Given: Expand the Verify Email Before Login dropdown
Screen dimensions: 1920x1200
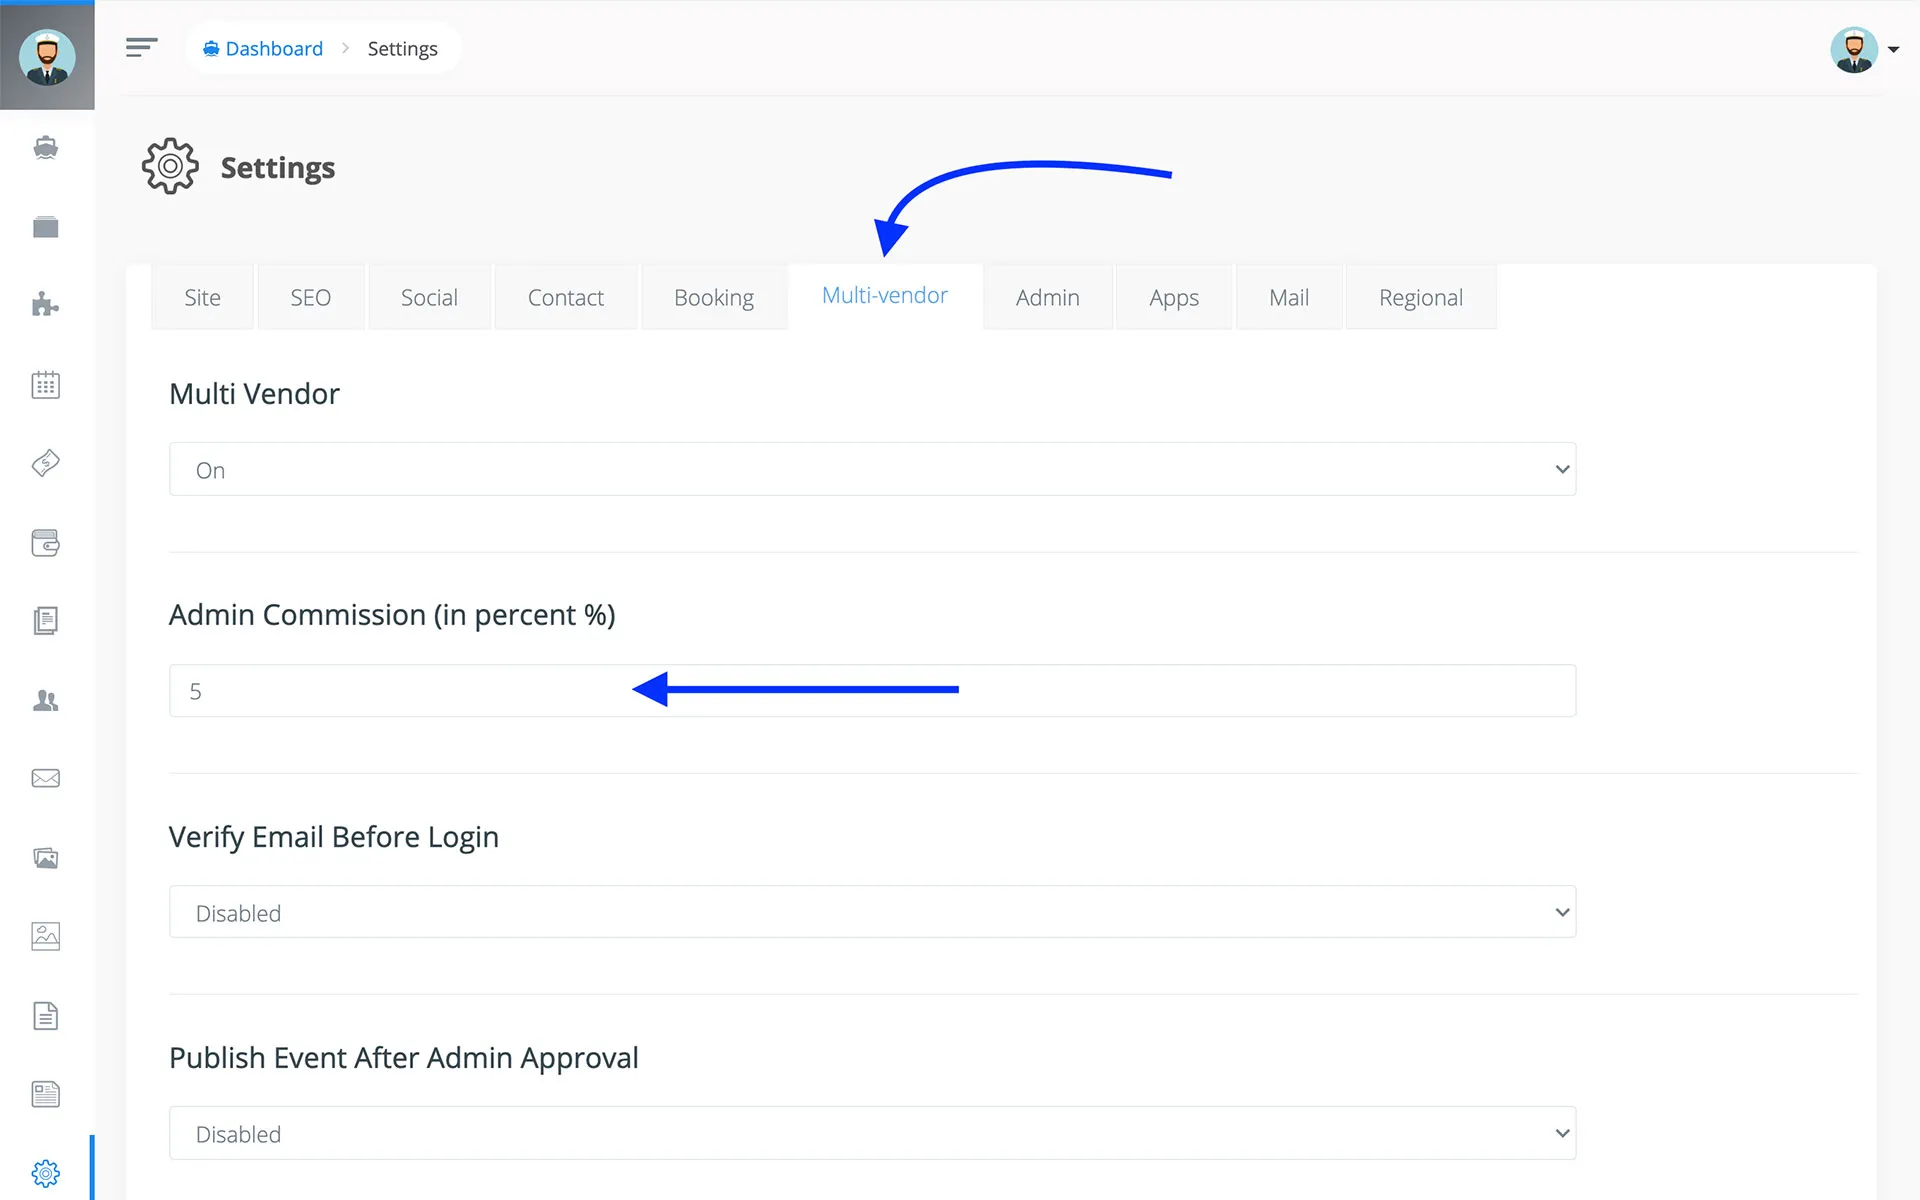Looking at the screenshot, I should pyautogui.click(x=872, y=912).
